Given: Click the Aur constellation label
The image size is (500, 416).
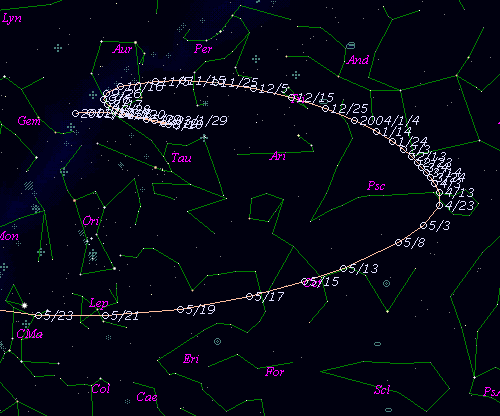Looking at the screenshot, I should [123, 49].
